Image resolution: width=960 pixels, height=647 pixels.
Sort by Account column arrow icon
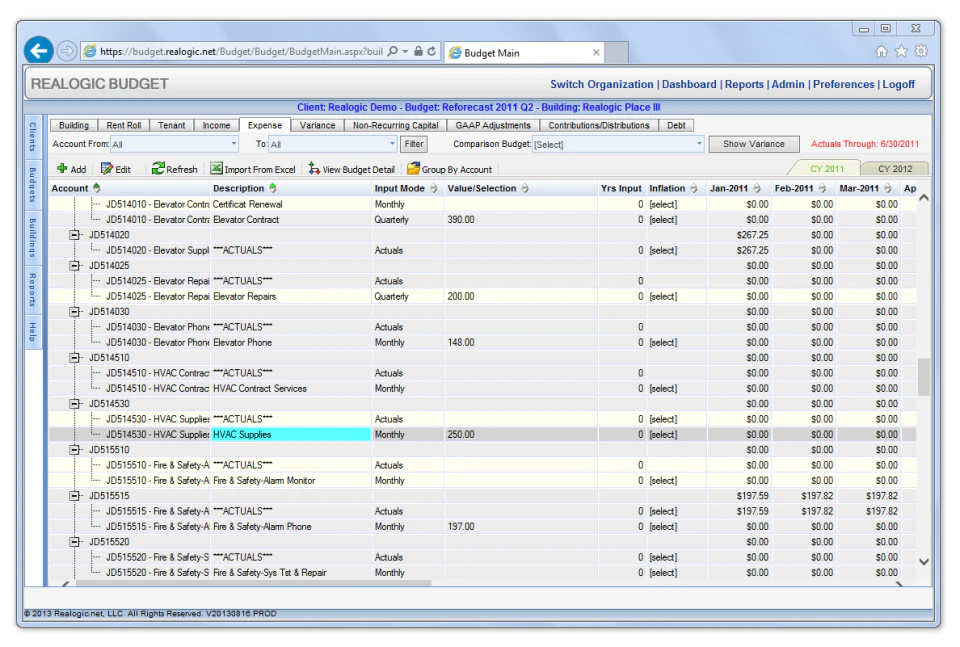coord(97,188)
